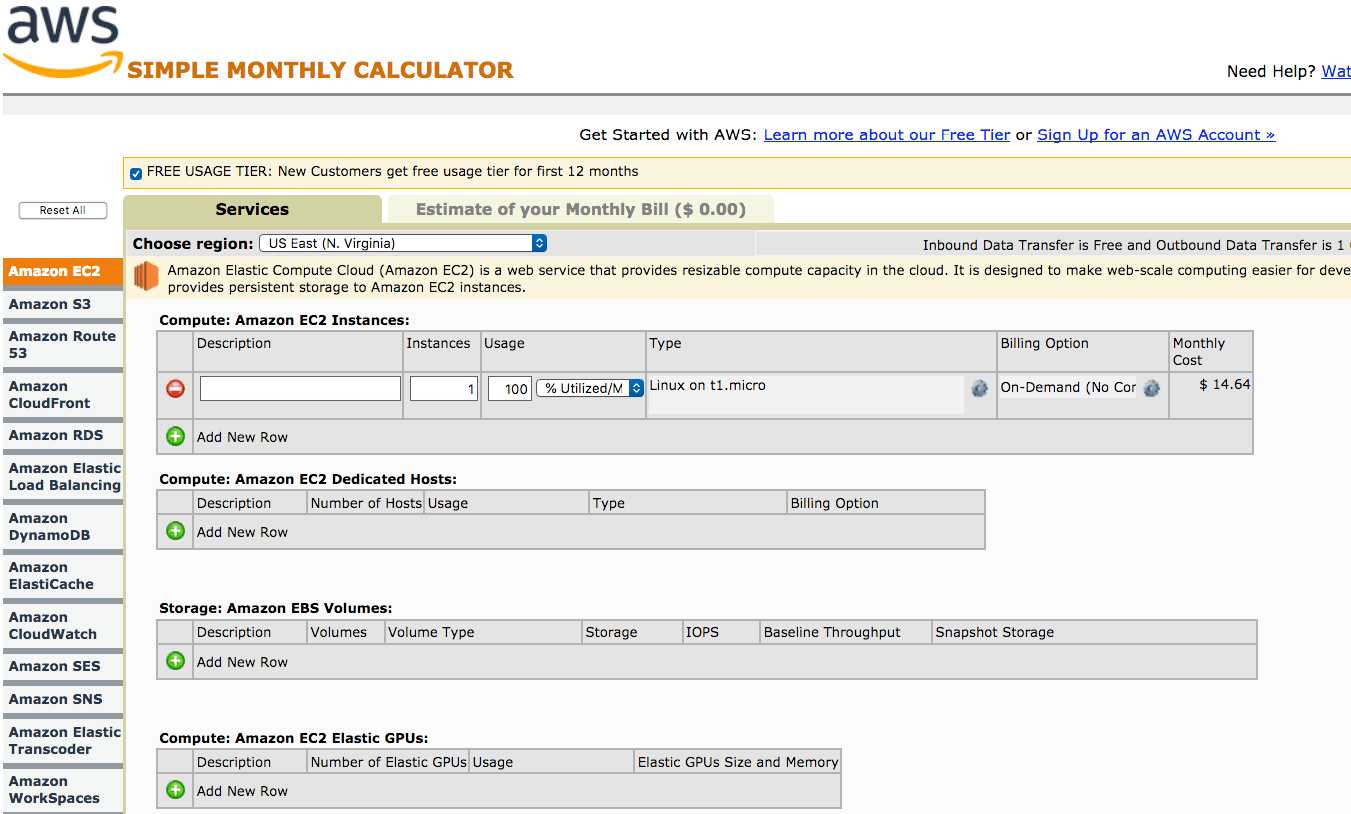Remove the t1.micro instance row
The width and height of the screenshot is (1351, 814).
(175, 389)
